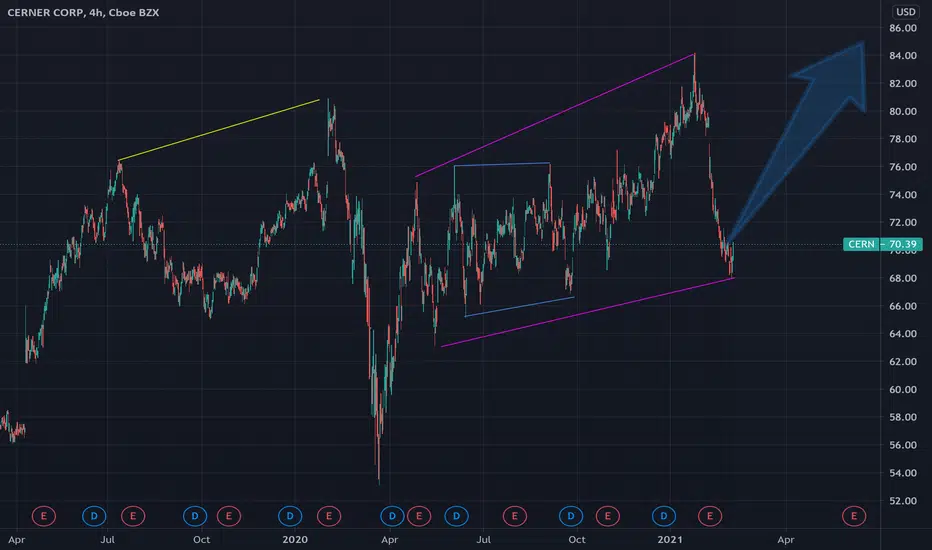This screenshot has width=932, height=550.
Task: Click the 58.00 price axis label
Action: point(903,417)
